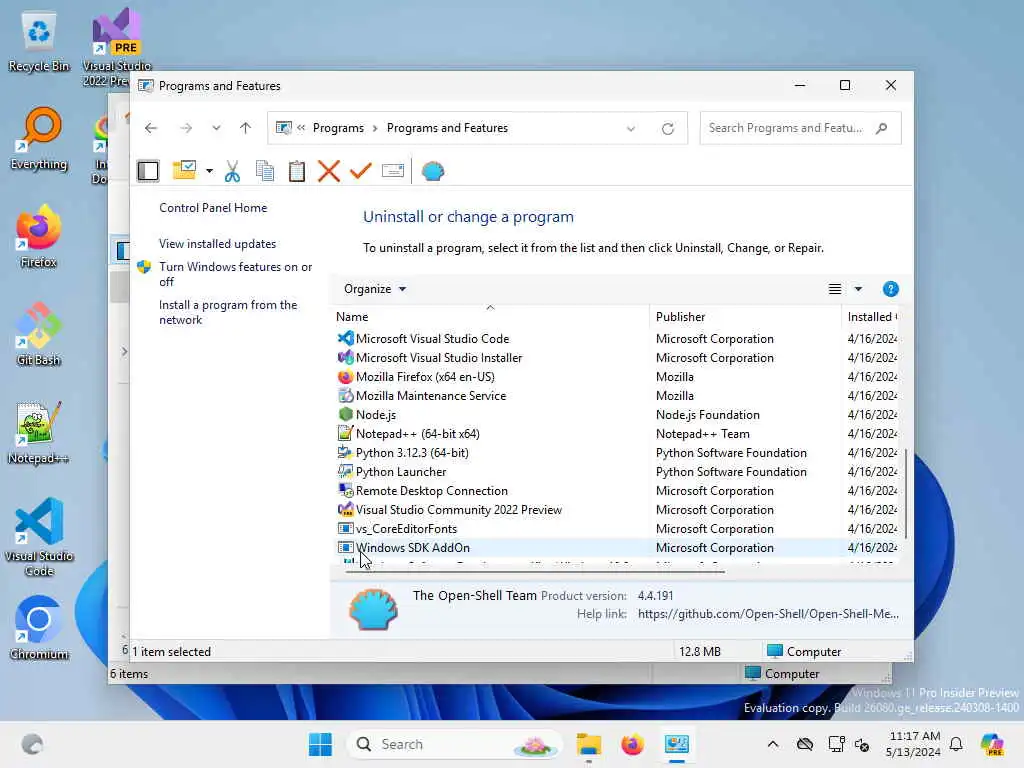Viewport: 1024px width, 768px height.
Task: Go forward with the Forward arrow
Action: [x=186, y=128]
